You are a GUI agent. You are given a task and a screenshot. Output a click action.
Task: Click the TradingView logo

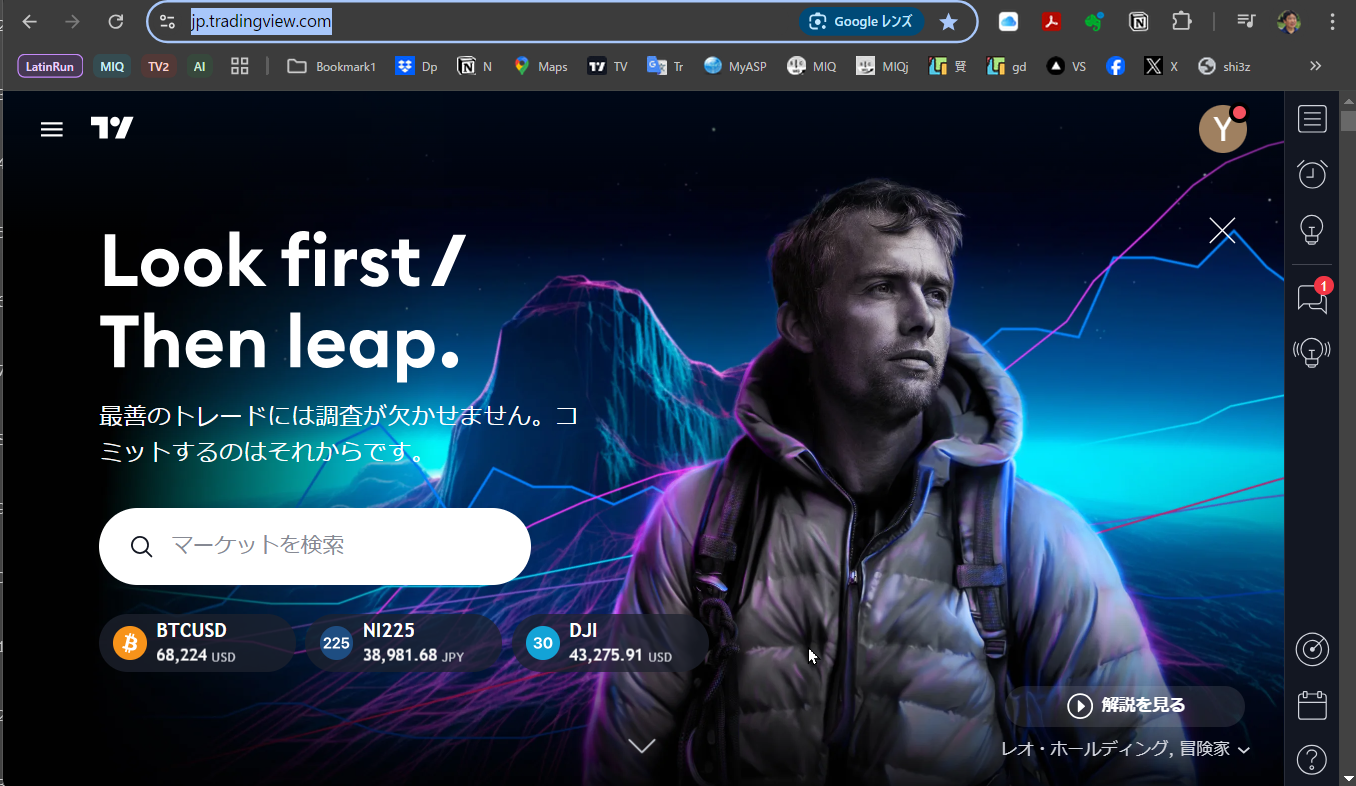[112, 128]
